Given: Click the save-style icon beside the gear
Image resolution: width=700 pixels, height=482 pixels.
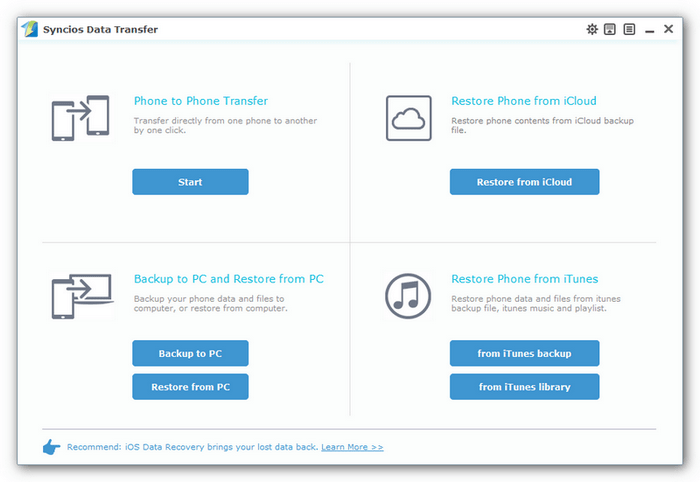Looking at the screenshot, I should [x=610, y=29].
